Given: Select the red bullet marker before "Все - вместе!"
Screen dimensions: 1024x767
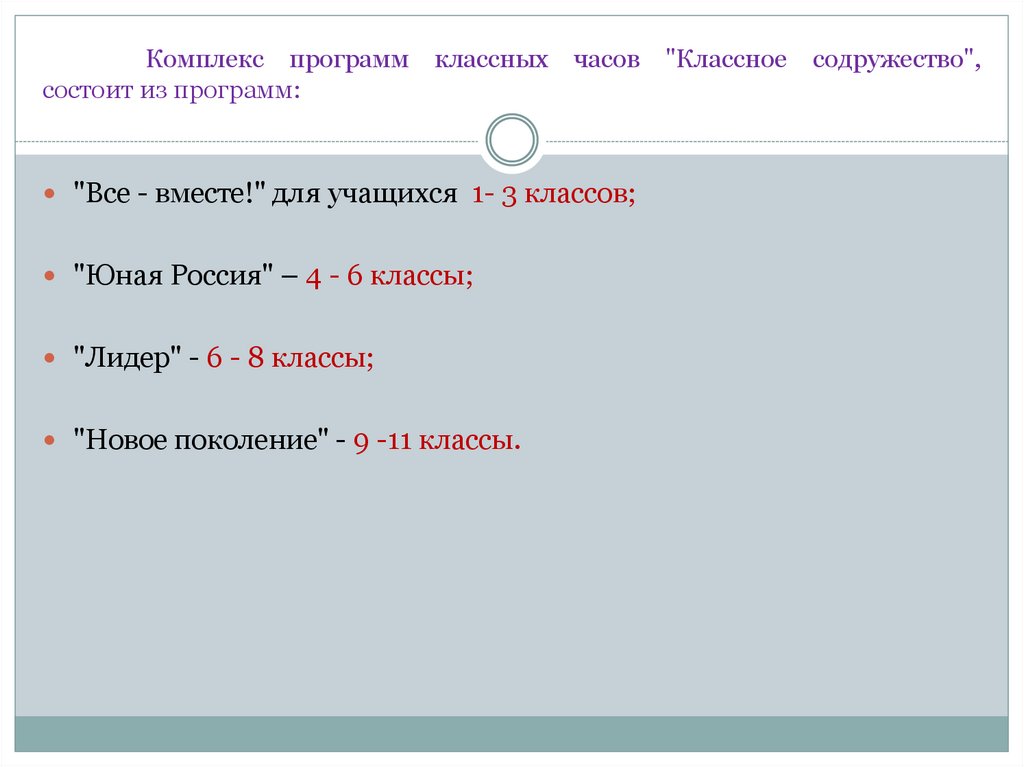Looking at the screenshot, I should tap(47, 195).
